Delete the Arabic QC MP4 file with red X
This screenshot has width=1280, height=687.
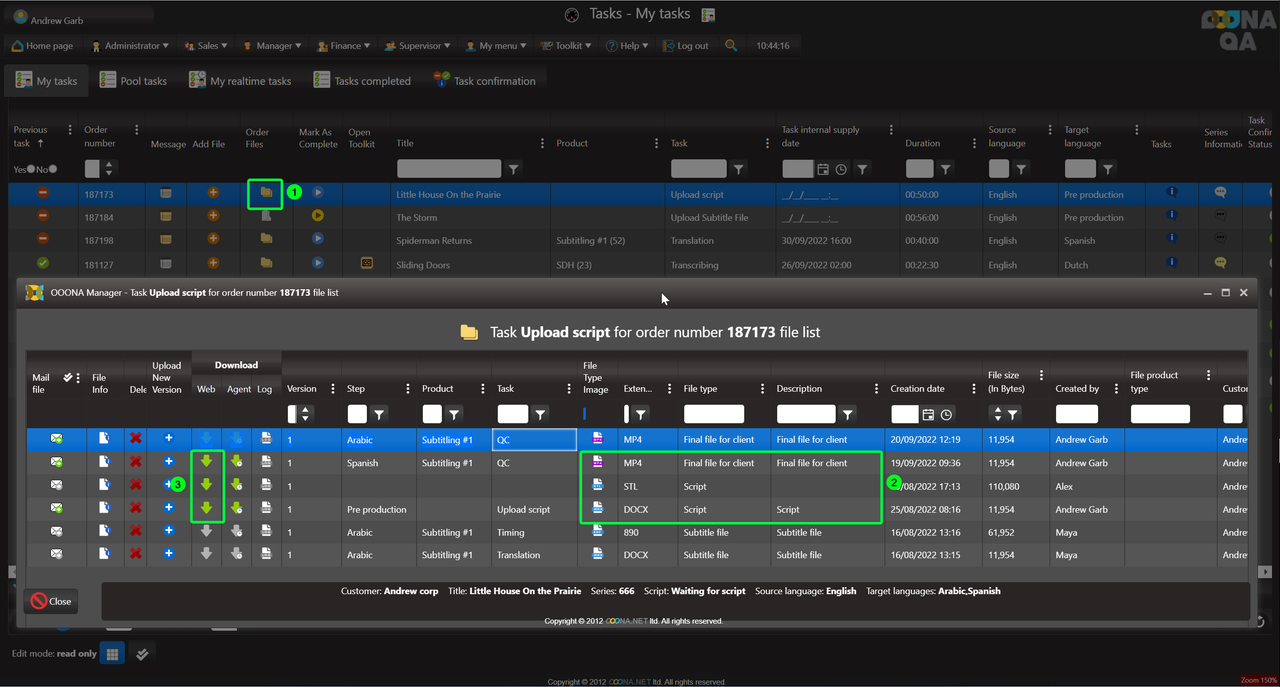click(135, 438)
